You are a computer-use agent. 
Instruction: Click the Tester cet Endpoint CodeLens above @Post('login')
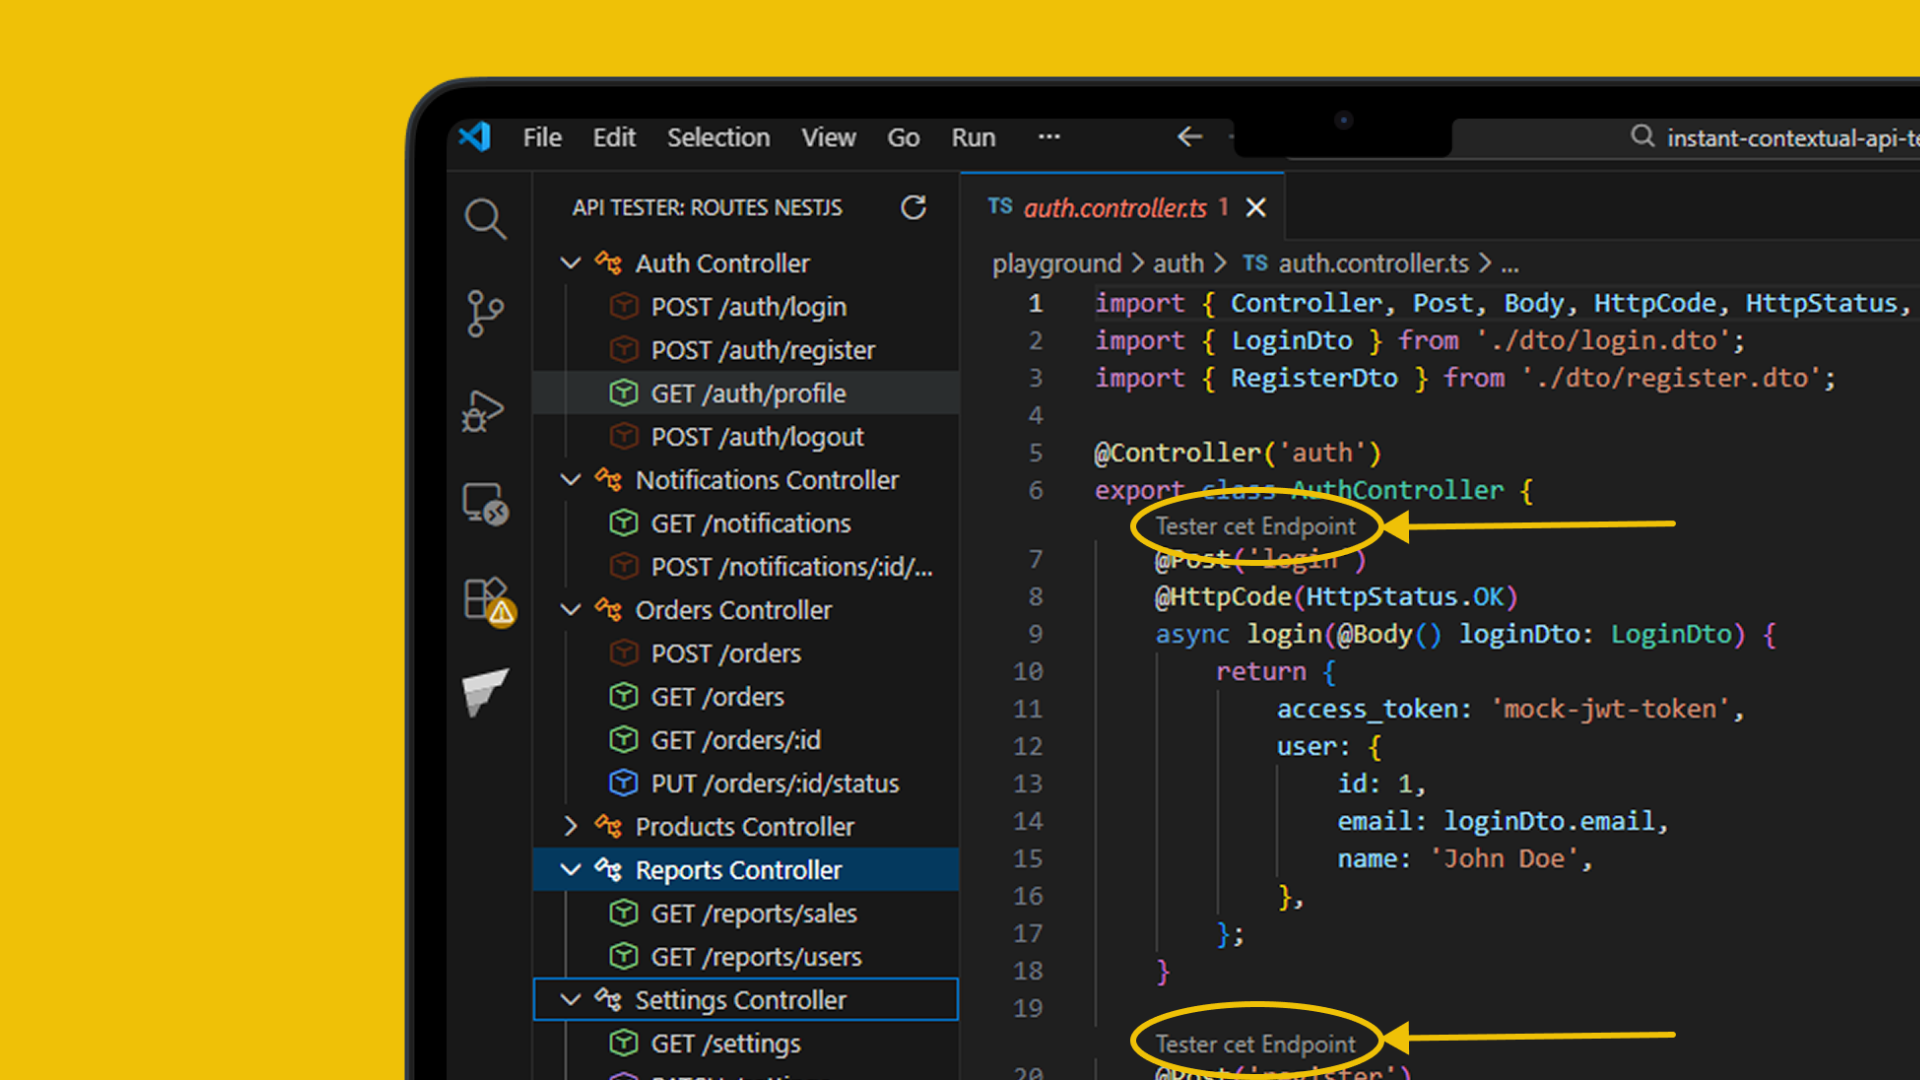1255,525
